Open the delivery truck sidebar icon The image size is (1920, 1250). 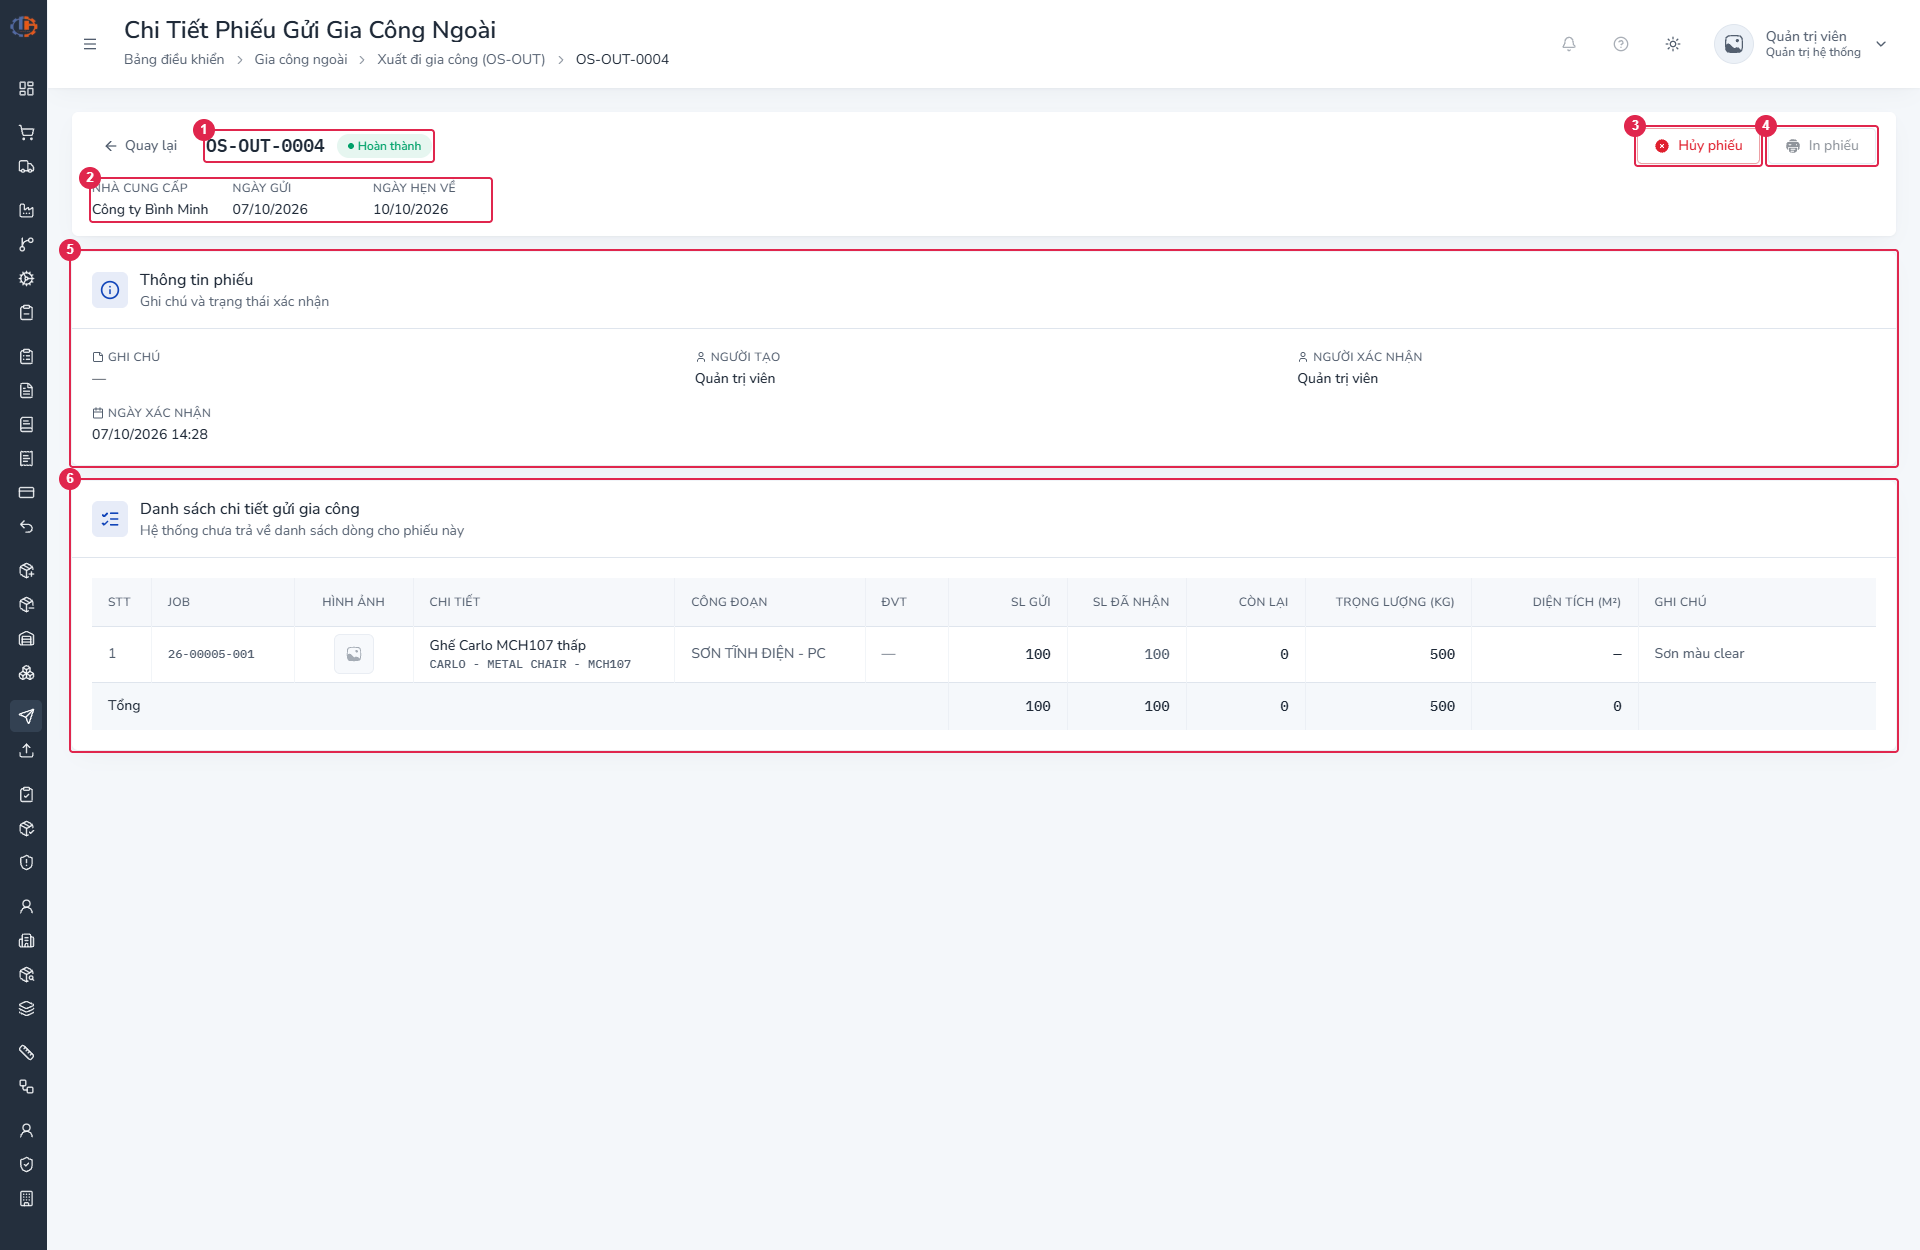26,167
